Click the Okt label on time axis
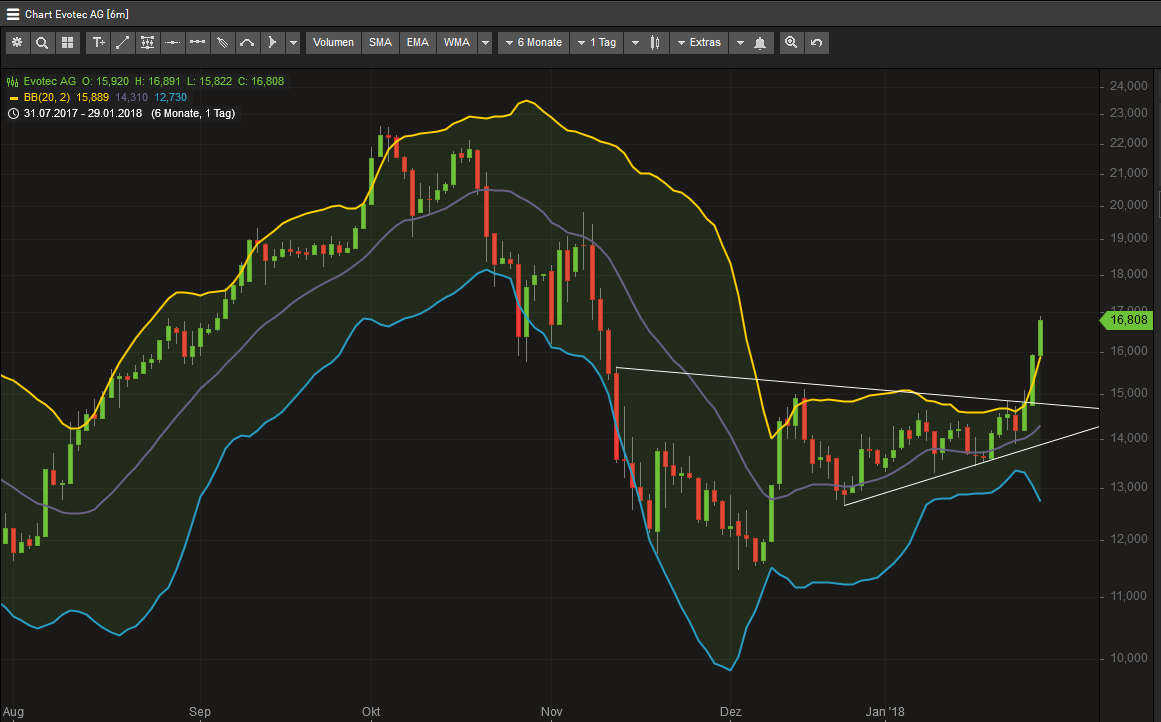Screen dimensions: 1161x722 (371, 712)
